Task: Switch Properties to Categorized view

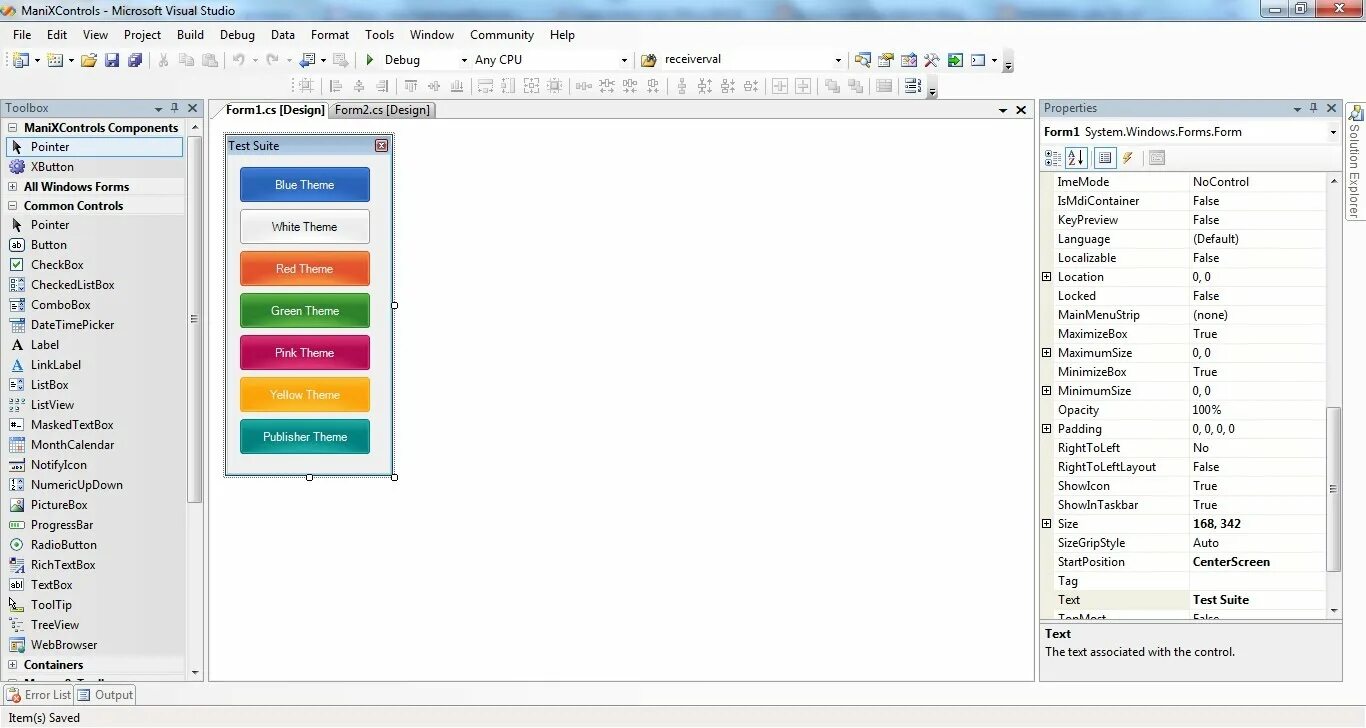Action: click(x=1053, y=158)
